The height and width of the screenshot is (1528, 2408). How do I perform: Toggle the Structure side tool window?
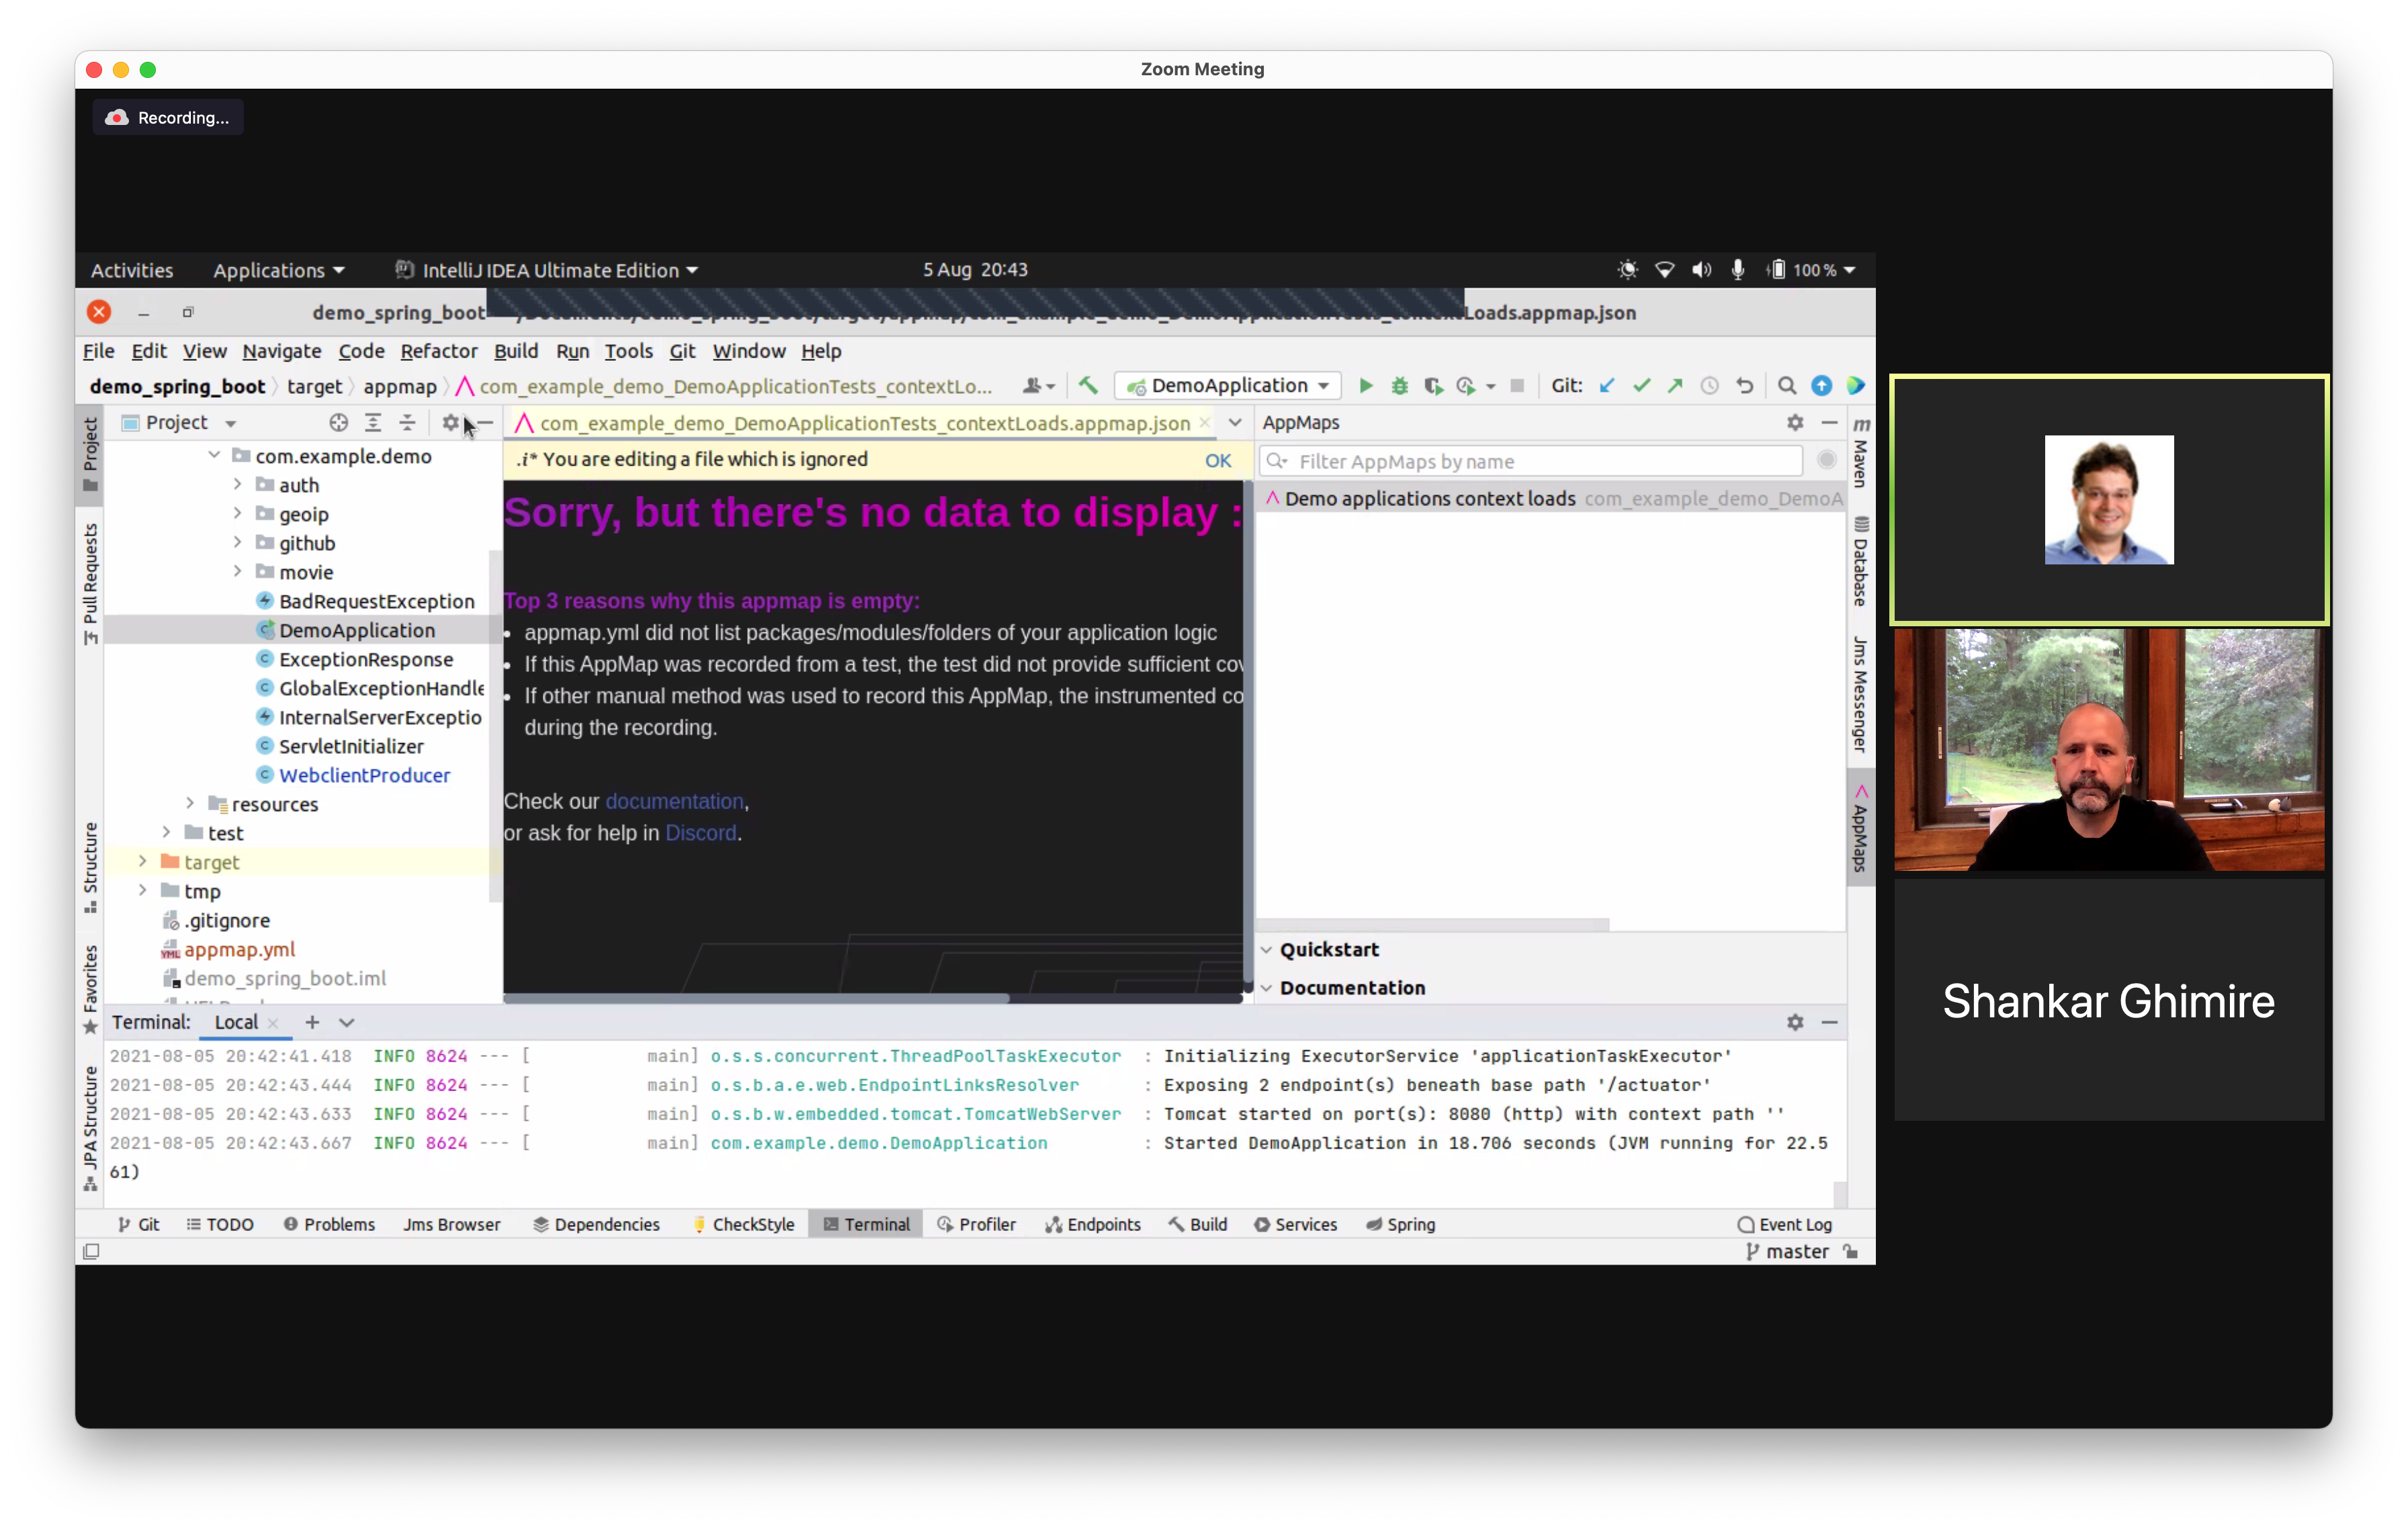tap(90, 867)
